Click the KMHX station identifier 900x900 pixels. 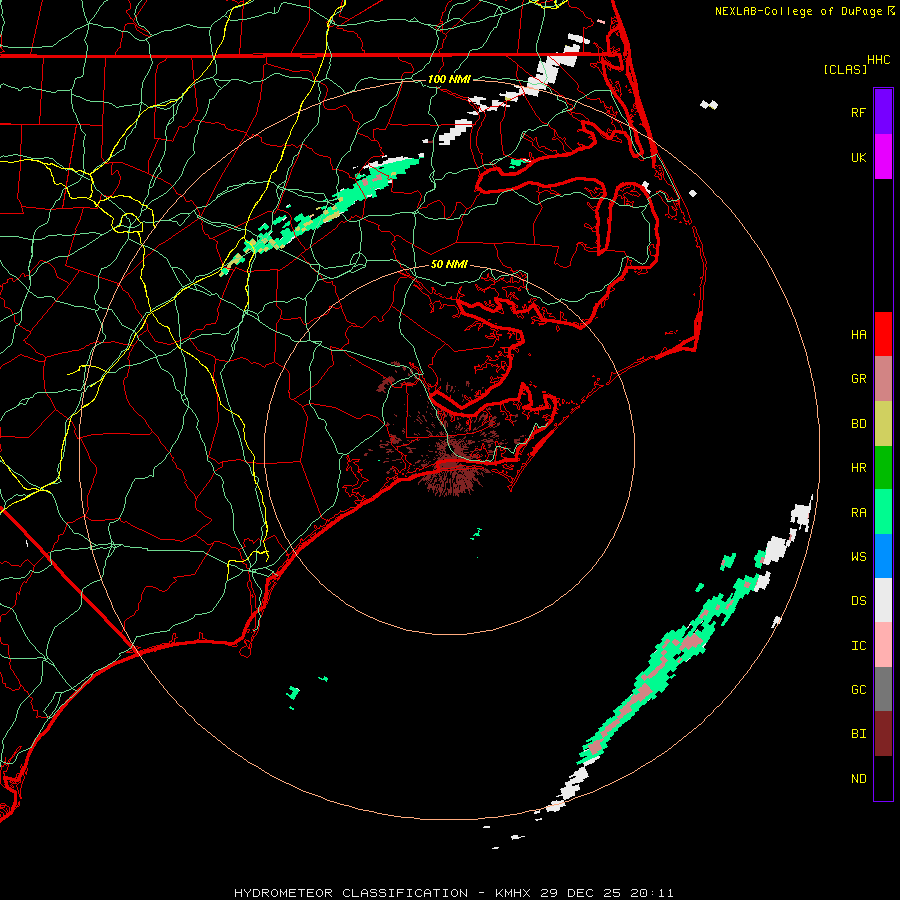click(513, 893)
